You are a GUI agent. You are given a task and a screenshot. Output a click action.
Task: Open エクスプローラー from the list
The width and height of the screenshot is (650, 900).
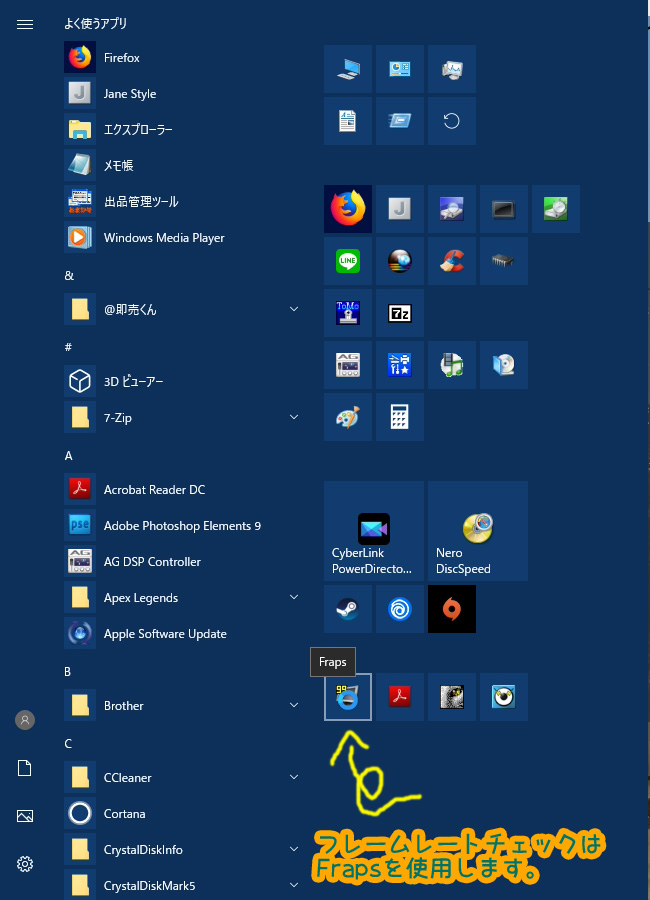[x=183, y=130]
